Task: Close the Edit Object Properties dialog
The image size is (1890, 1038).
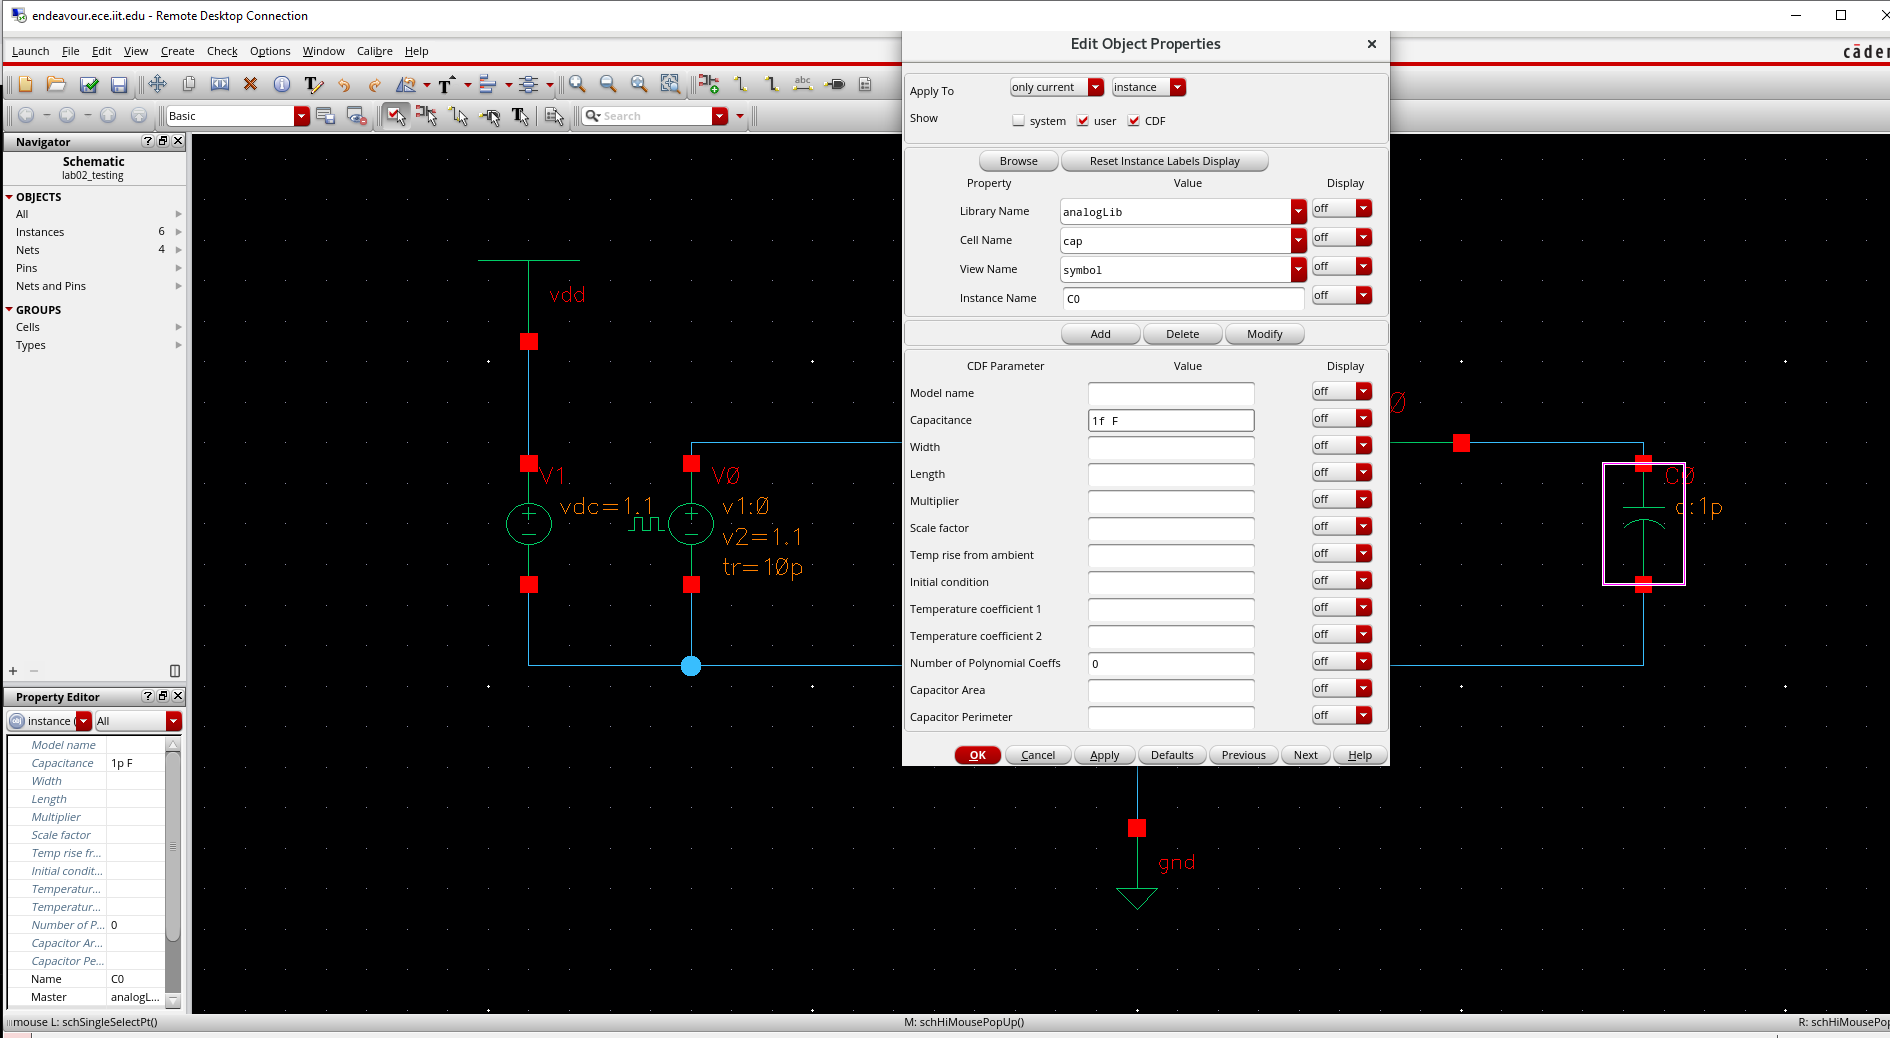Action: pos(1372,44)
